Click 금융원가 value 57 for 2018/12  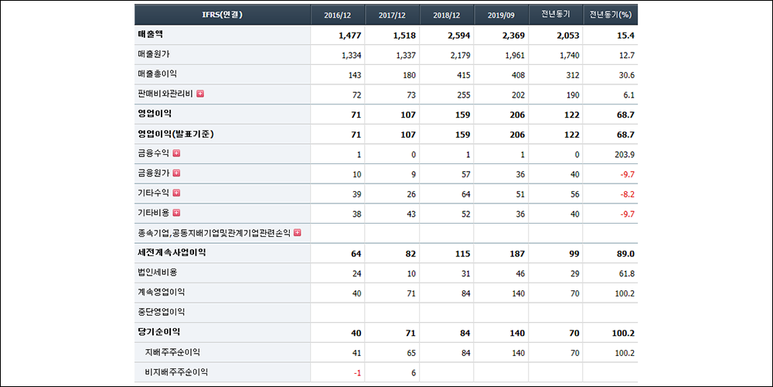(466, 175)
